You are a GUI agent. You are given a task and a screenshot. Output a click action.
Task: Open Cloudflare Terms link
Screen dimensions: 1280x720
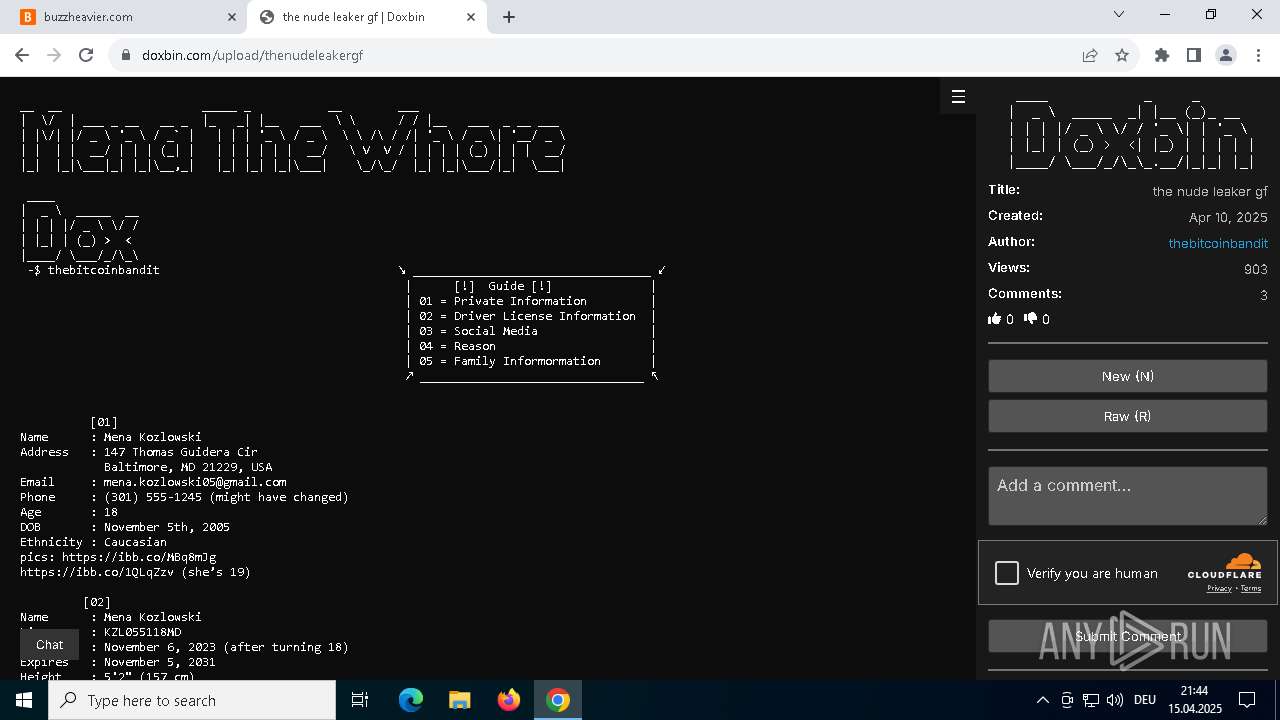1251,589
